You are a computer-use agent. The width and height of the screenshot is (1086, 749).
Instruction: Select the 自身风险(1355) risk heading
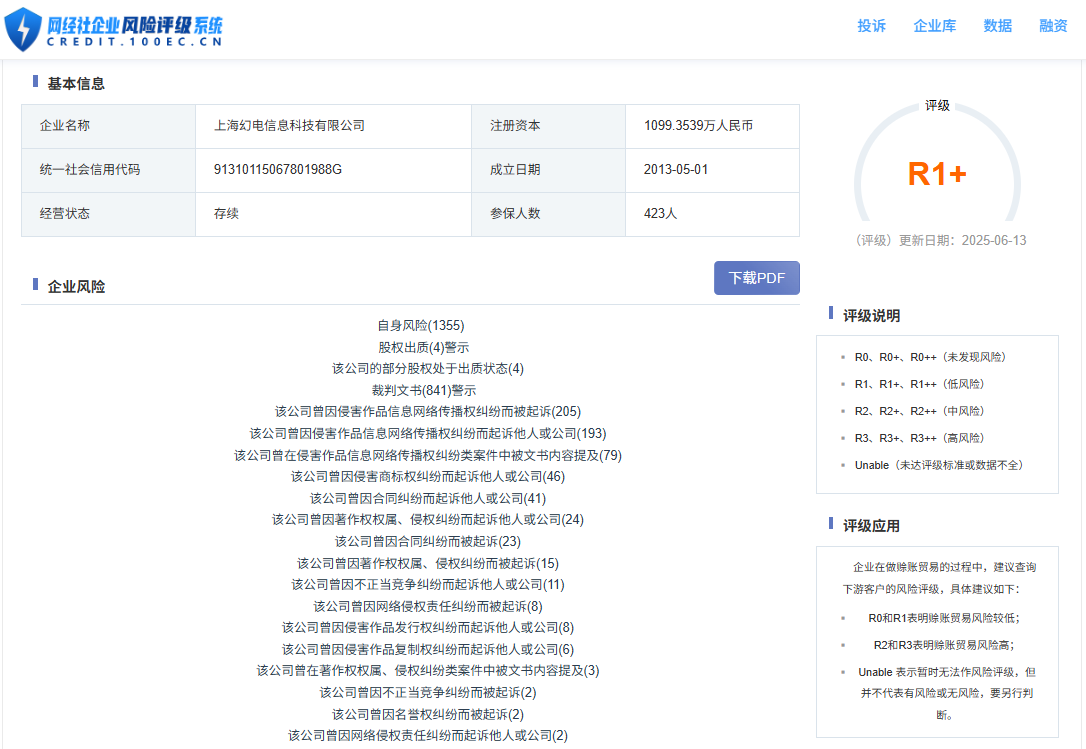[420, 325]
